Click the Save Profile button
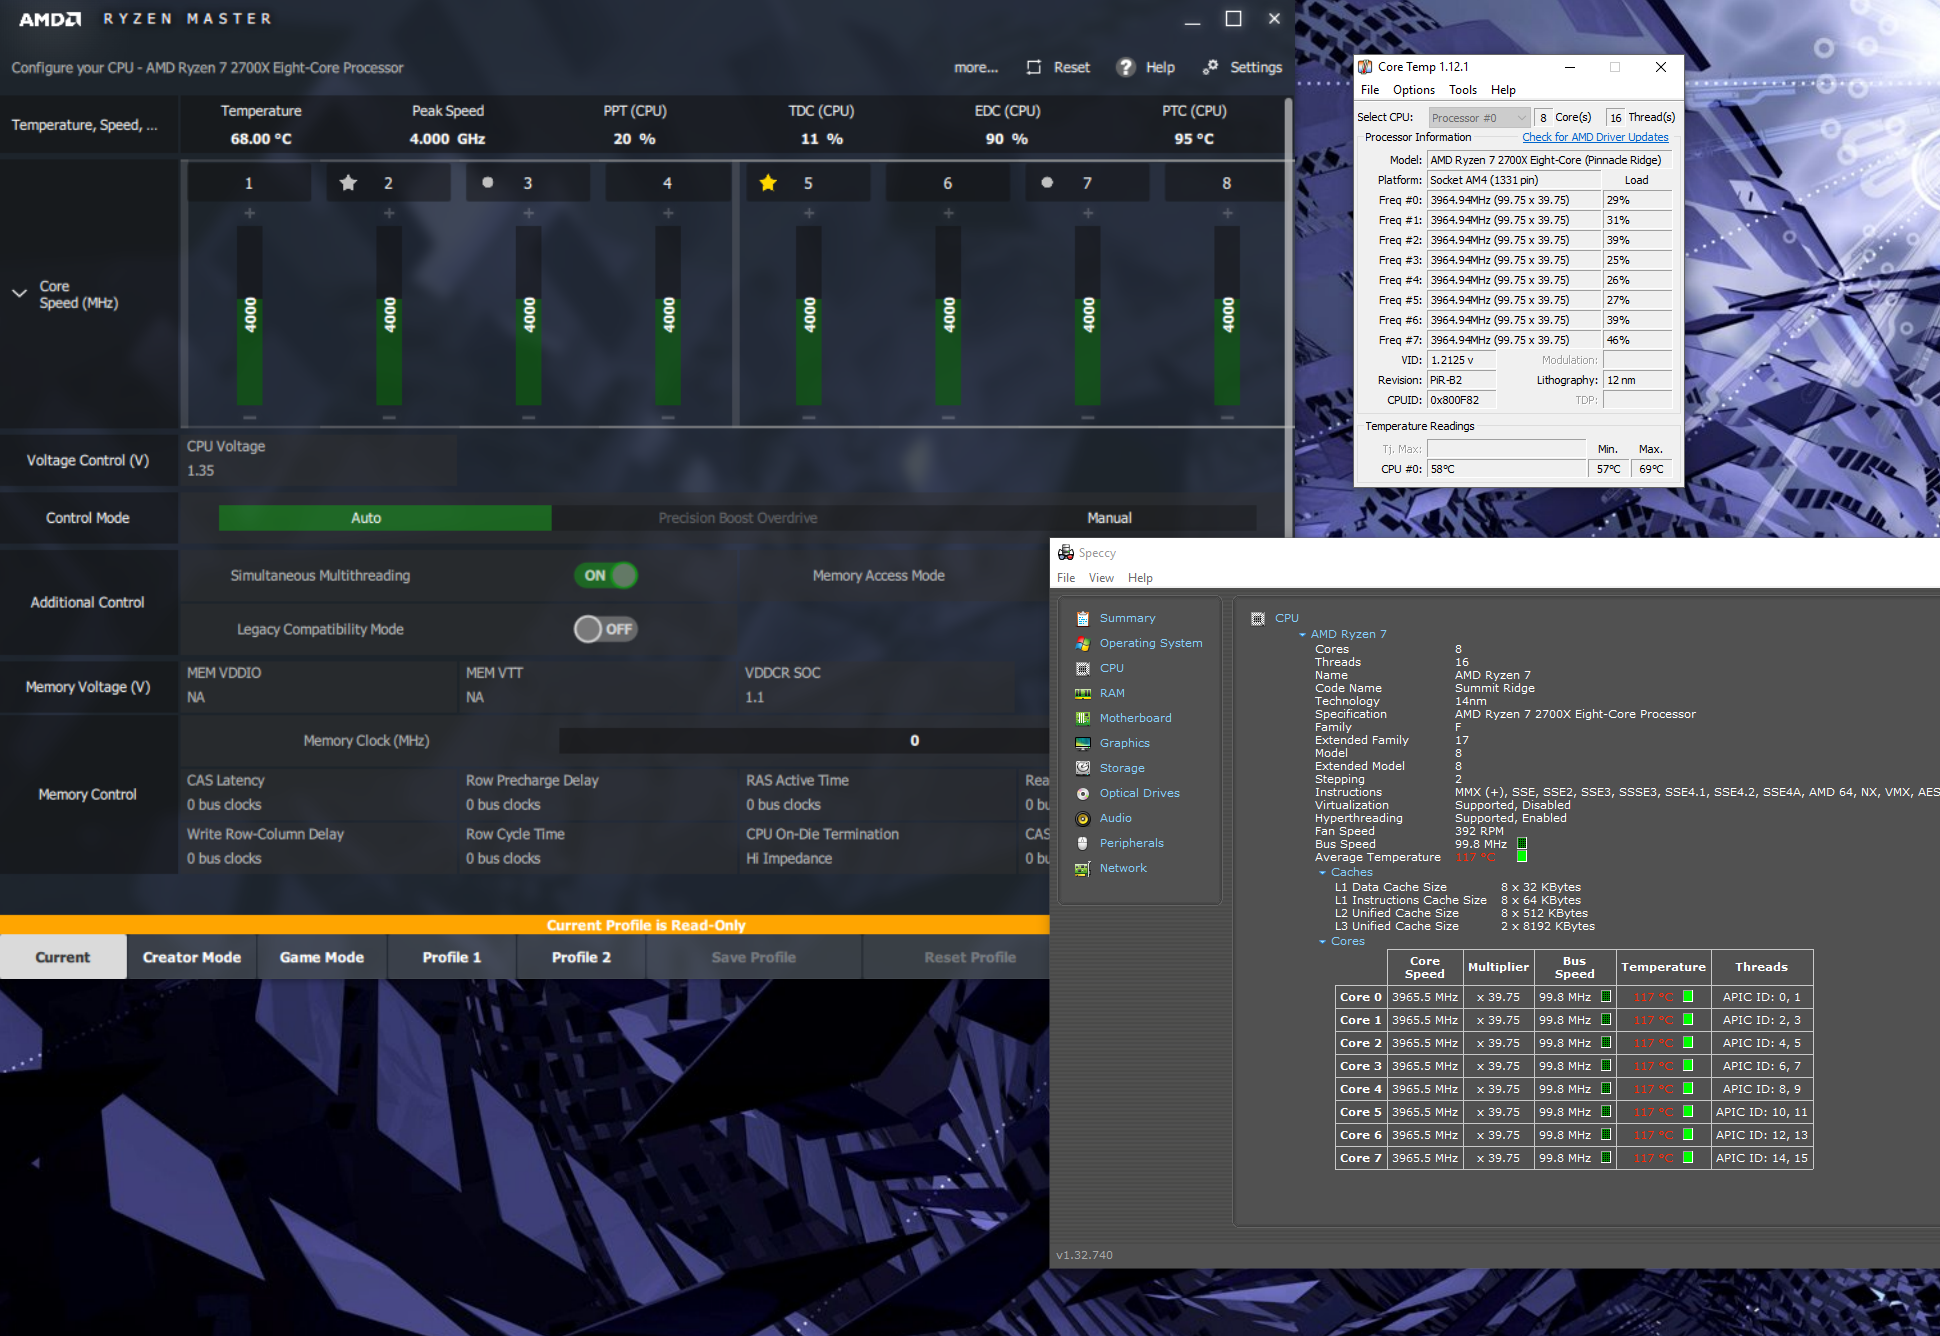This screenshot has width=1940, height=1336. pos(754,957)
